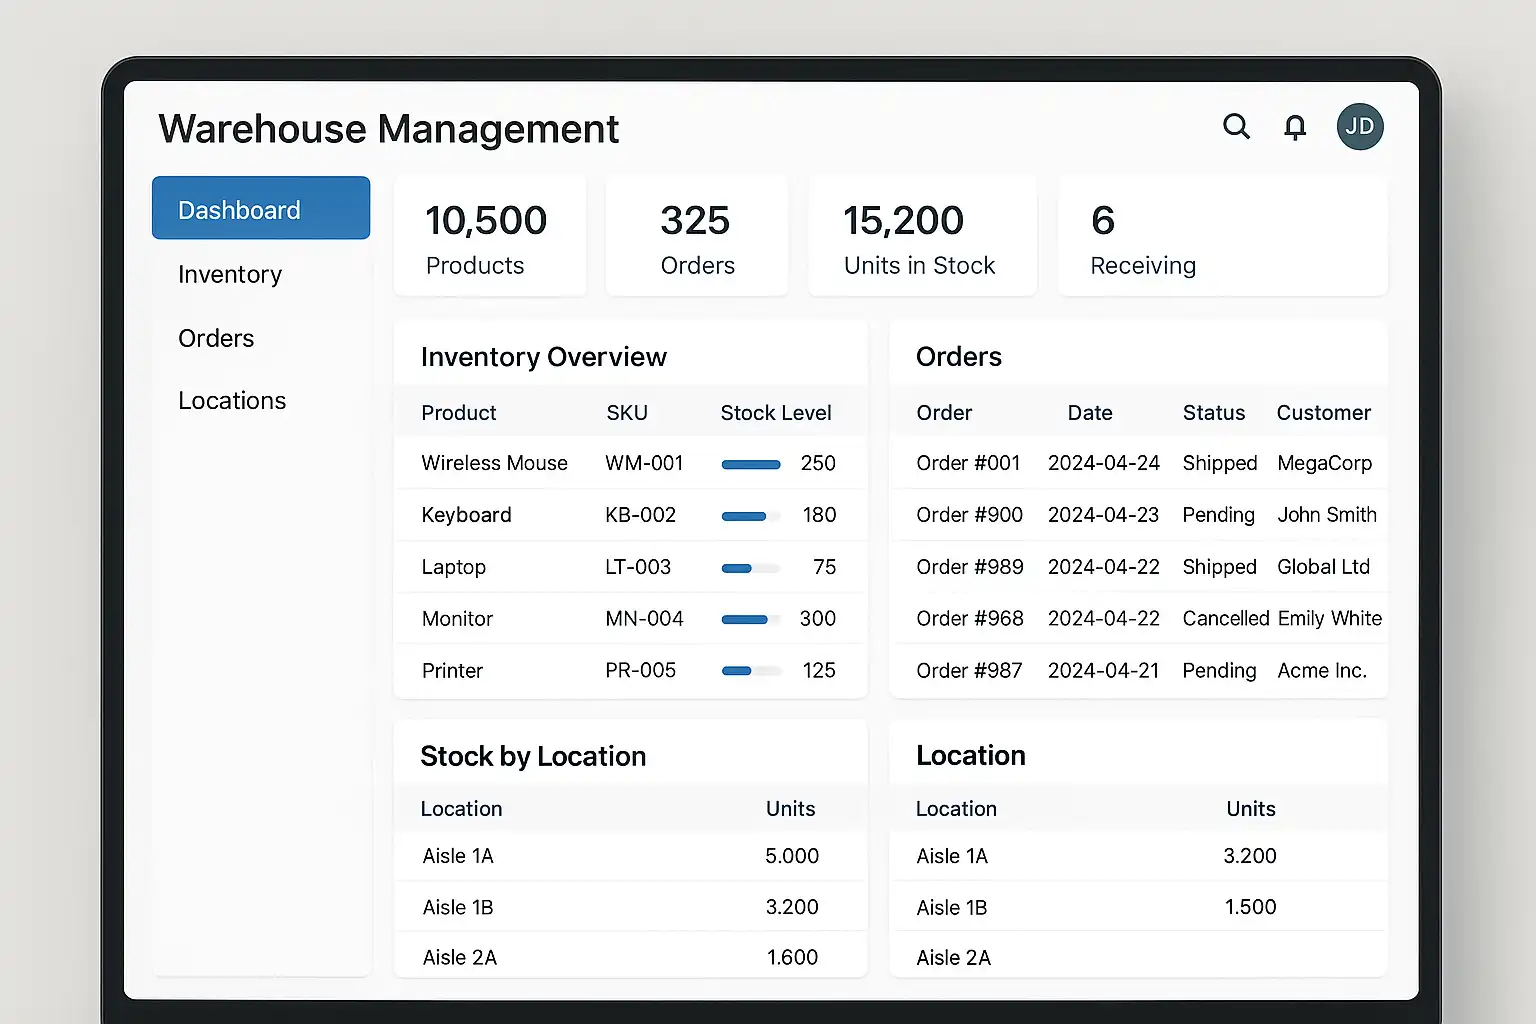Open Order #001 in the Orders table

click(x=968, y=463)
